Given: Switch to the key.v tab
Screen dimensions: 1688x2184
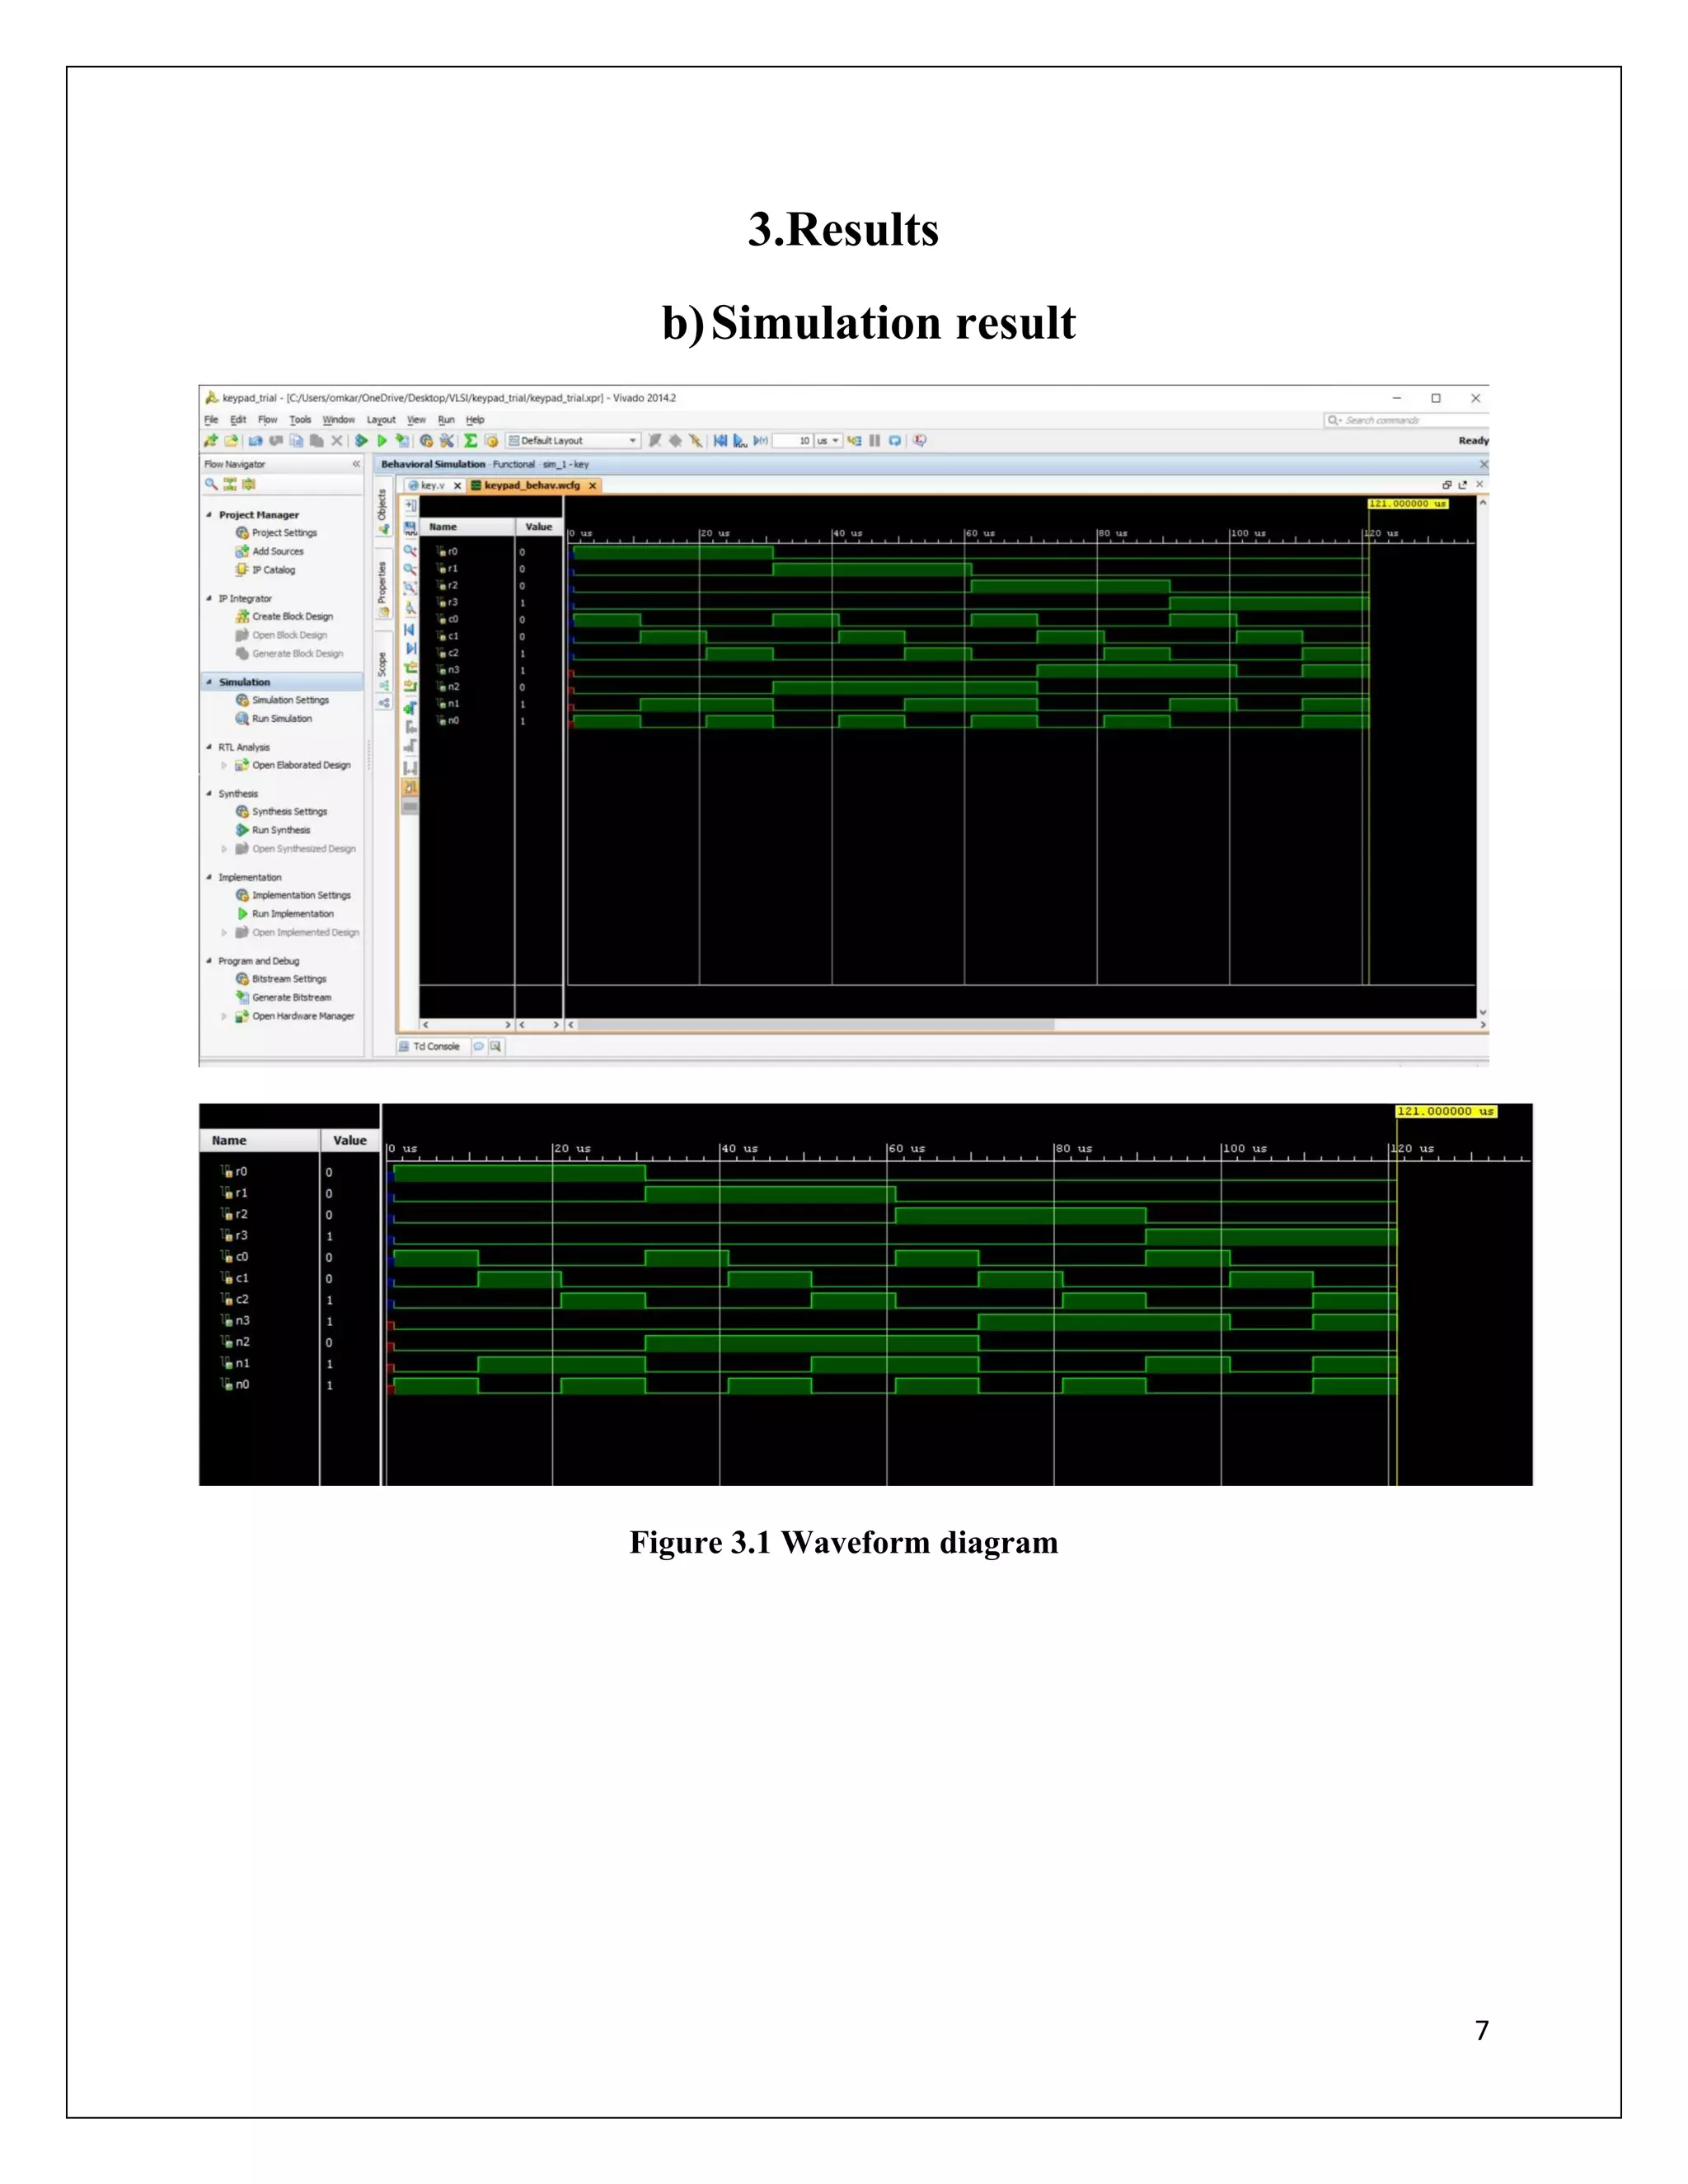Looking at the screenshot, I should point(432,485).
